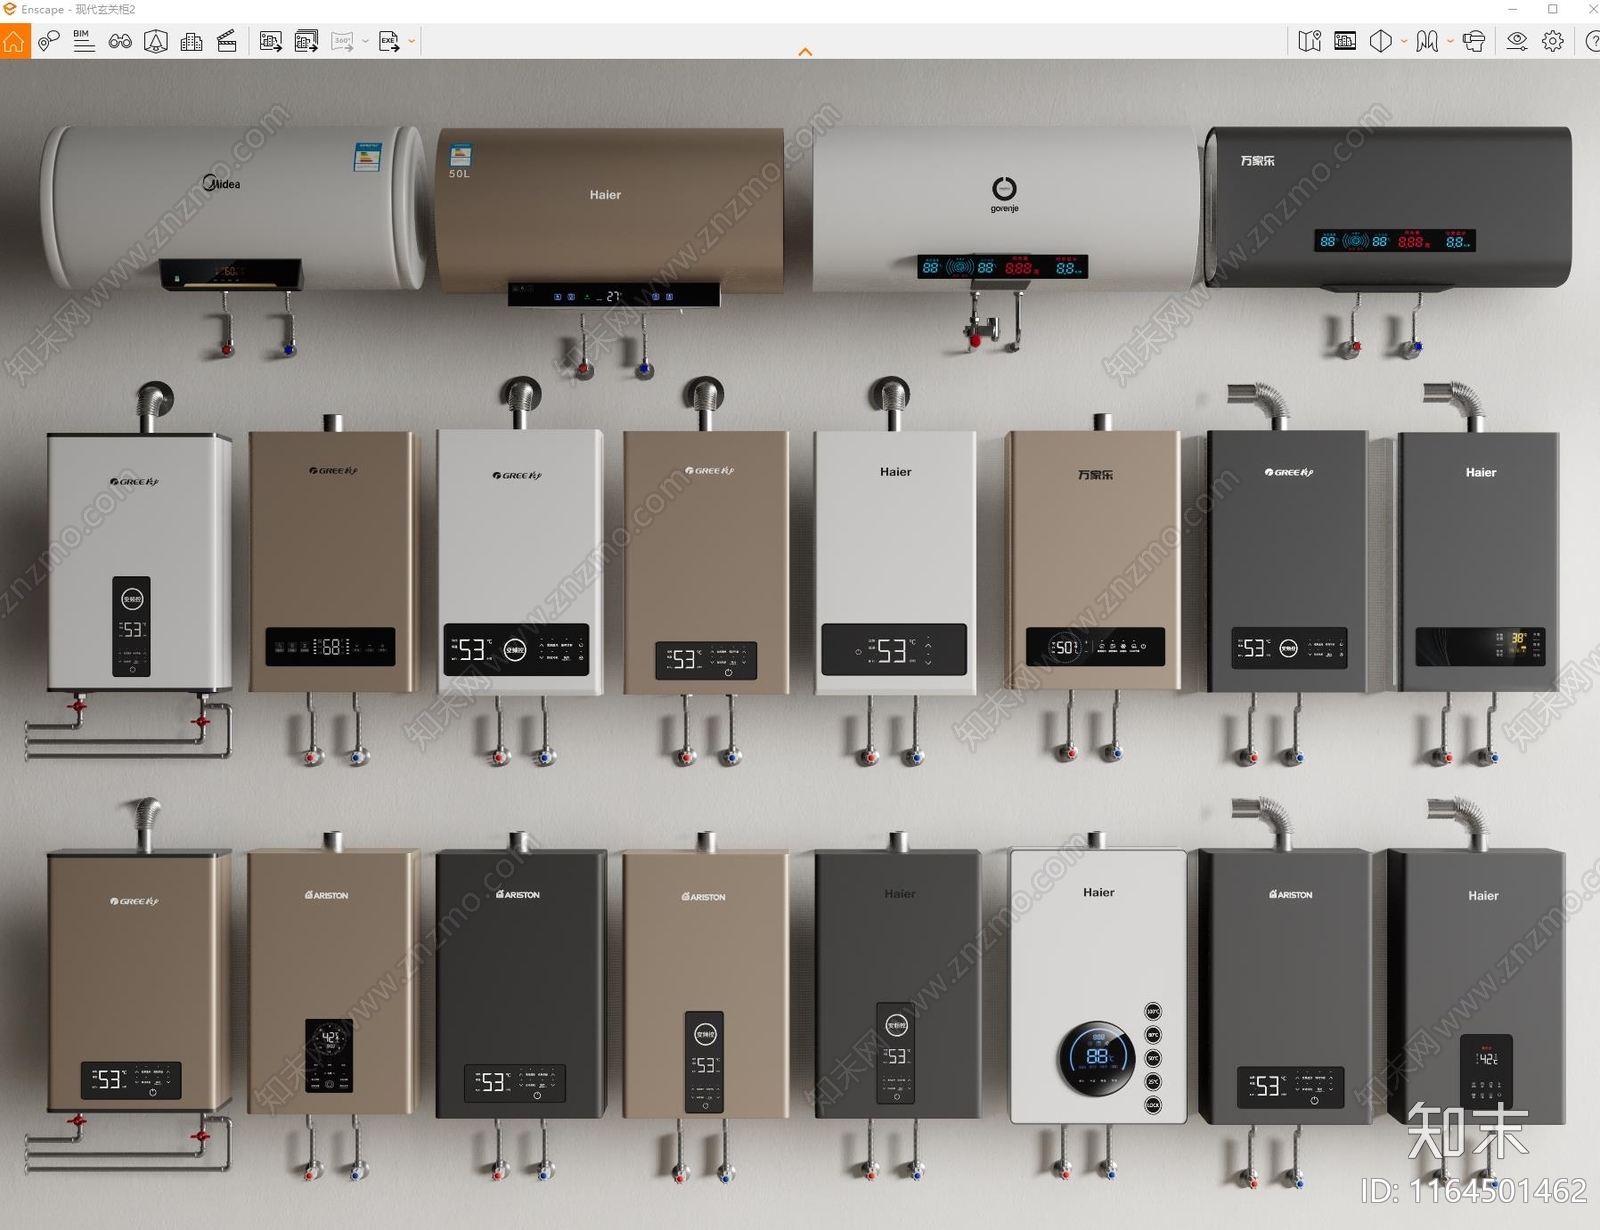
Task: Click the white Midea tank heater
Action: coord(232,208)
